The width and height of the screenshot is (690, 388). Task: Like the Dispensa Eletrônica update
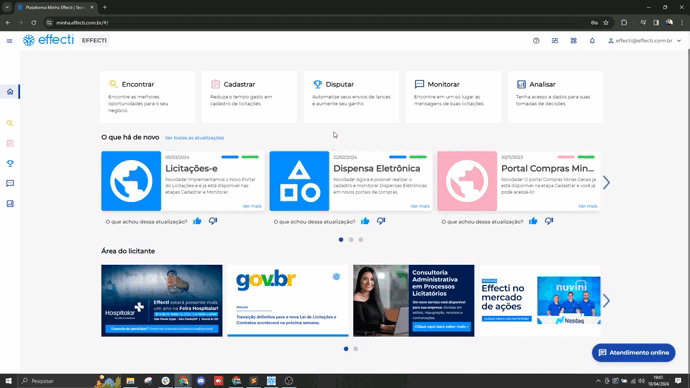coord(365,221)
